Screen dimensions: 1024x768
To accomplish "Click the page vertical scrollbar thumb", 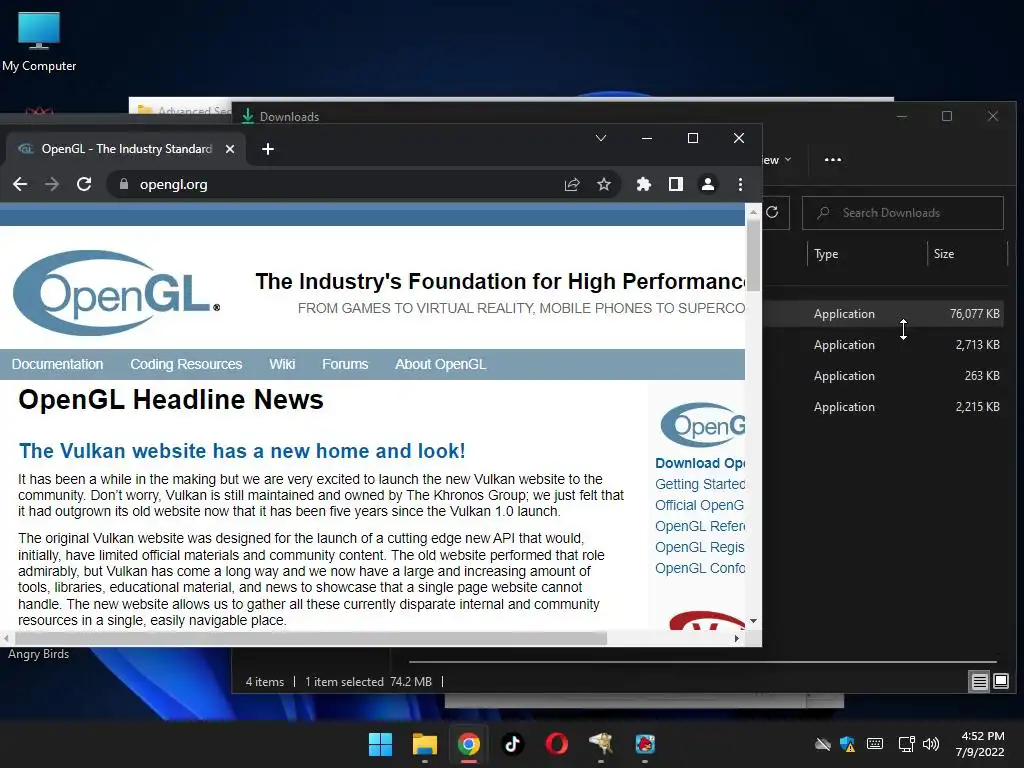I will (753, 255).
